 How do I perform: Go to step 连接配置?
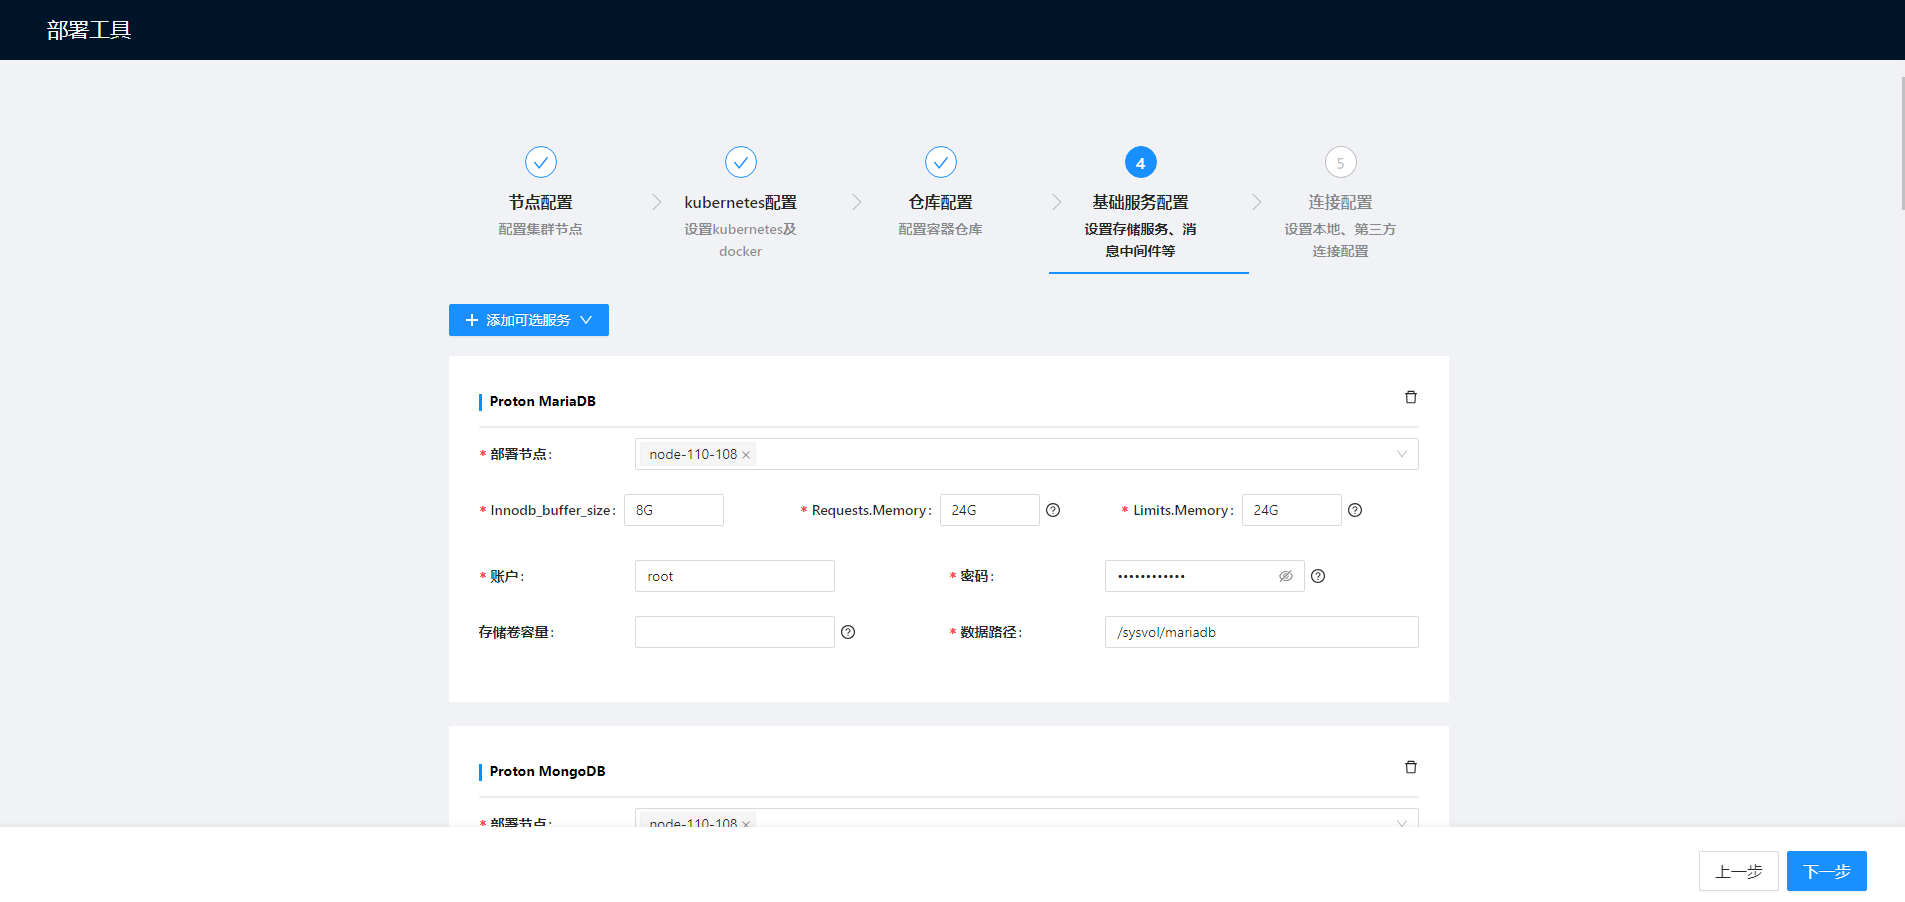tap(1340, 202)
